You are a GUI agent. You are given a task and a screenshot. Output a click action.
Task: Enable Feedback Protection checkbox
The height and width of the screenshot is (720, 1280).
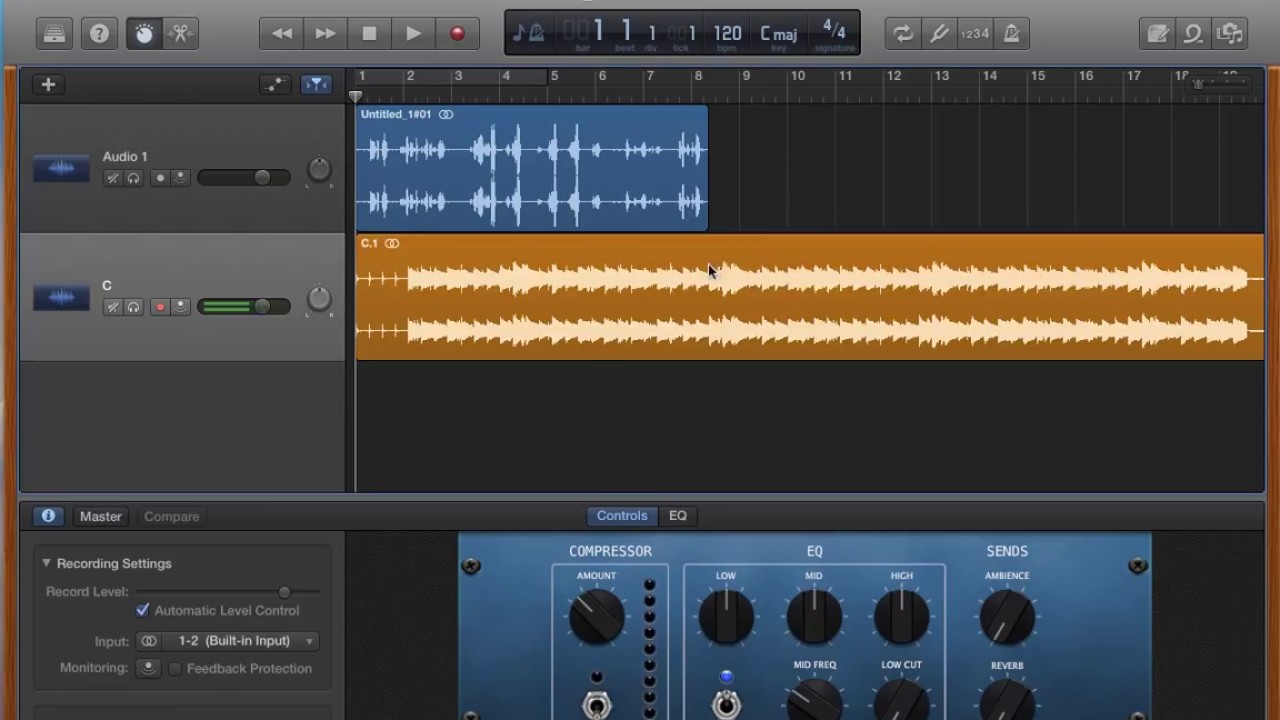(x=175, y=668)
